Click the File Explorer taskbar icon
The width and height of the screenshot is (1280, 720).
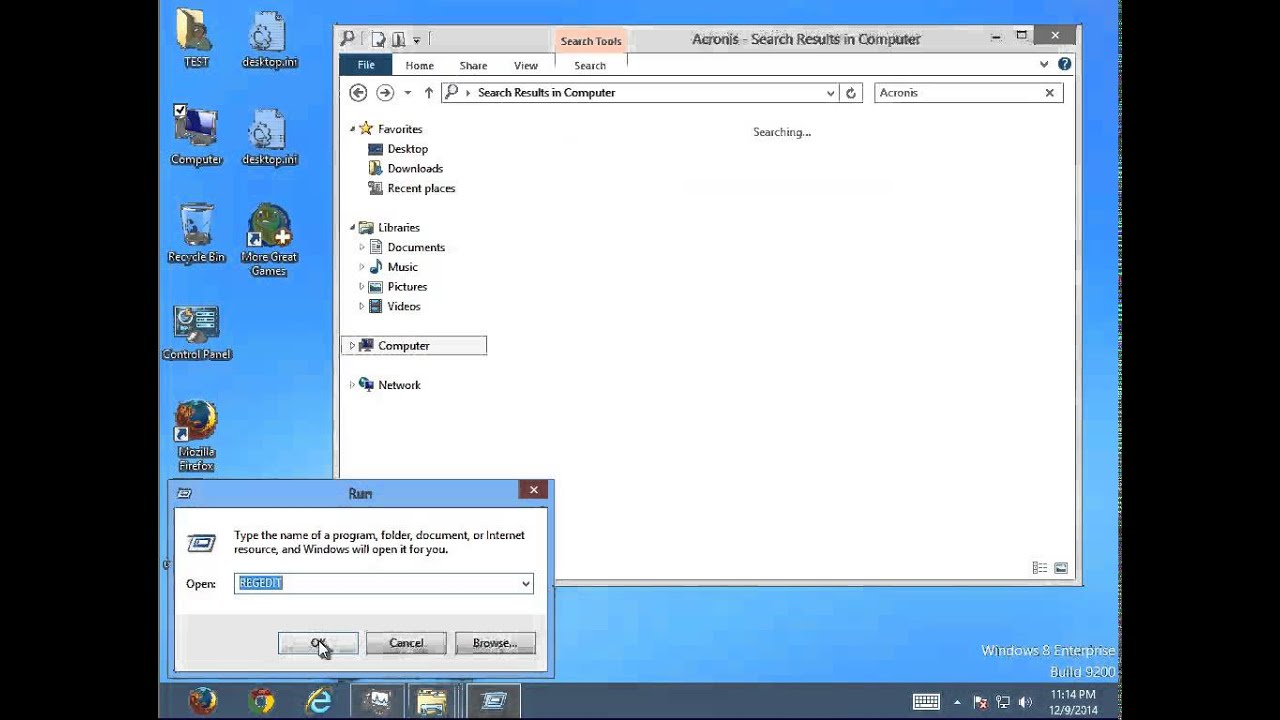click(432, 701)
